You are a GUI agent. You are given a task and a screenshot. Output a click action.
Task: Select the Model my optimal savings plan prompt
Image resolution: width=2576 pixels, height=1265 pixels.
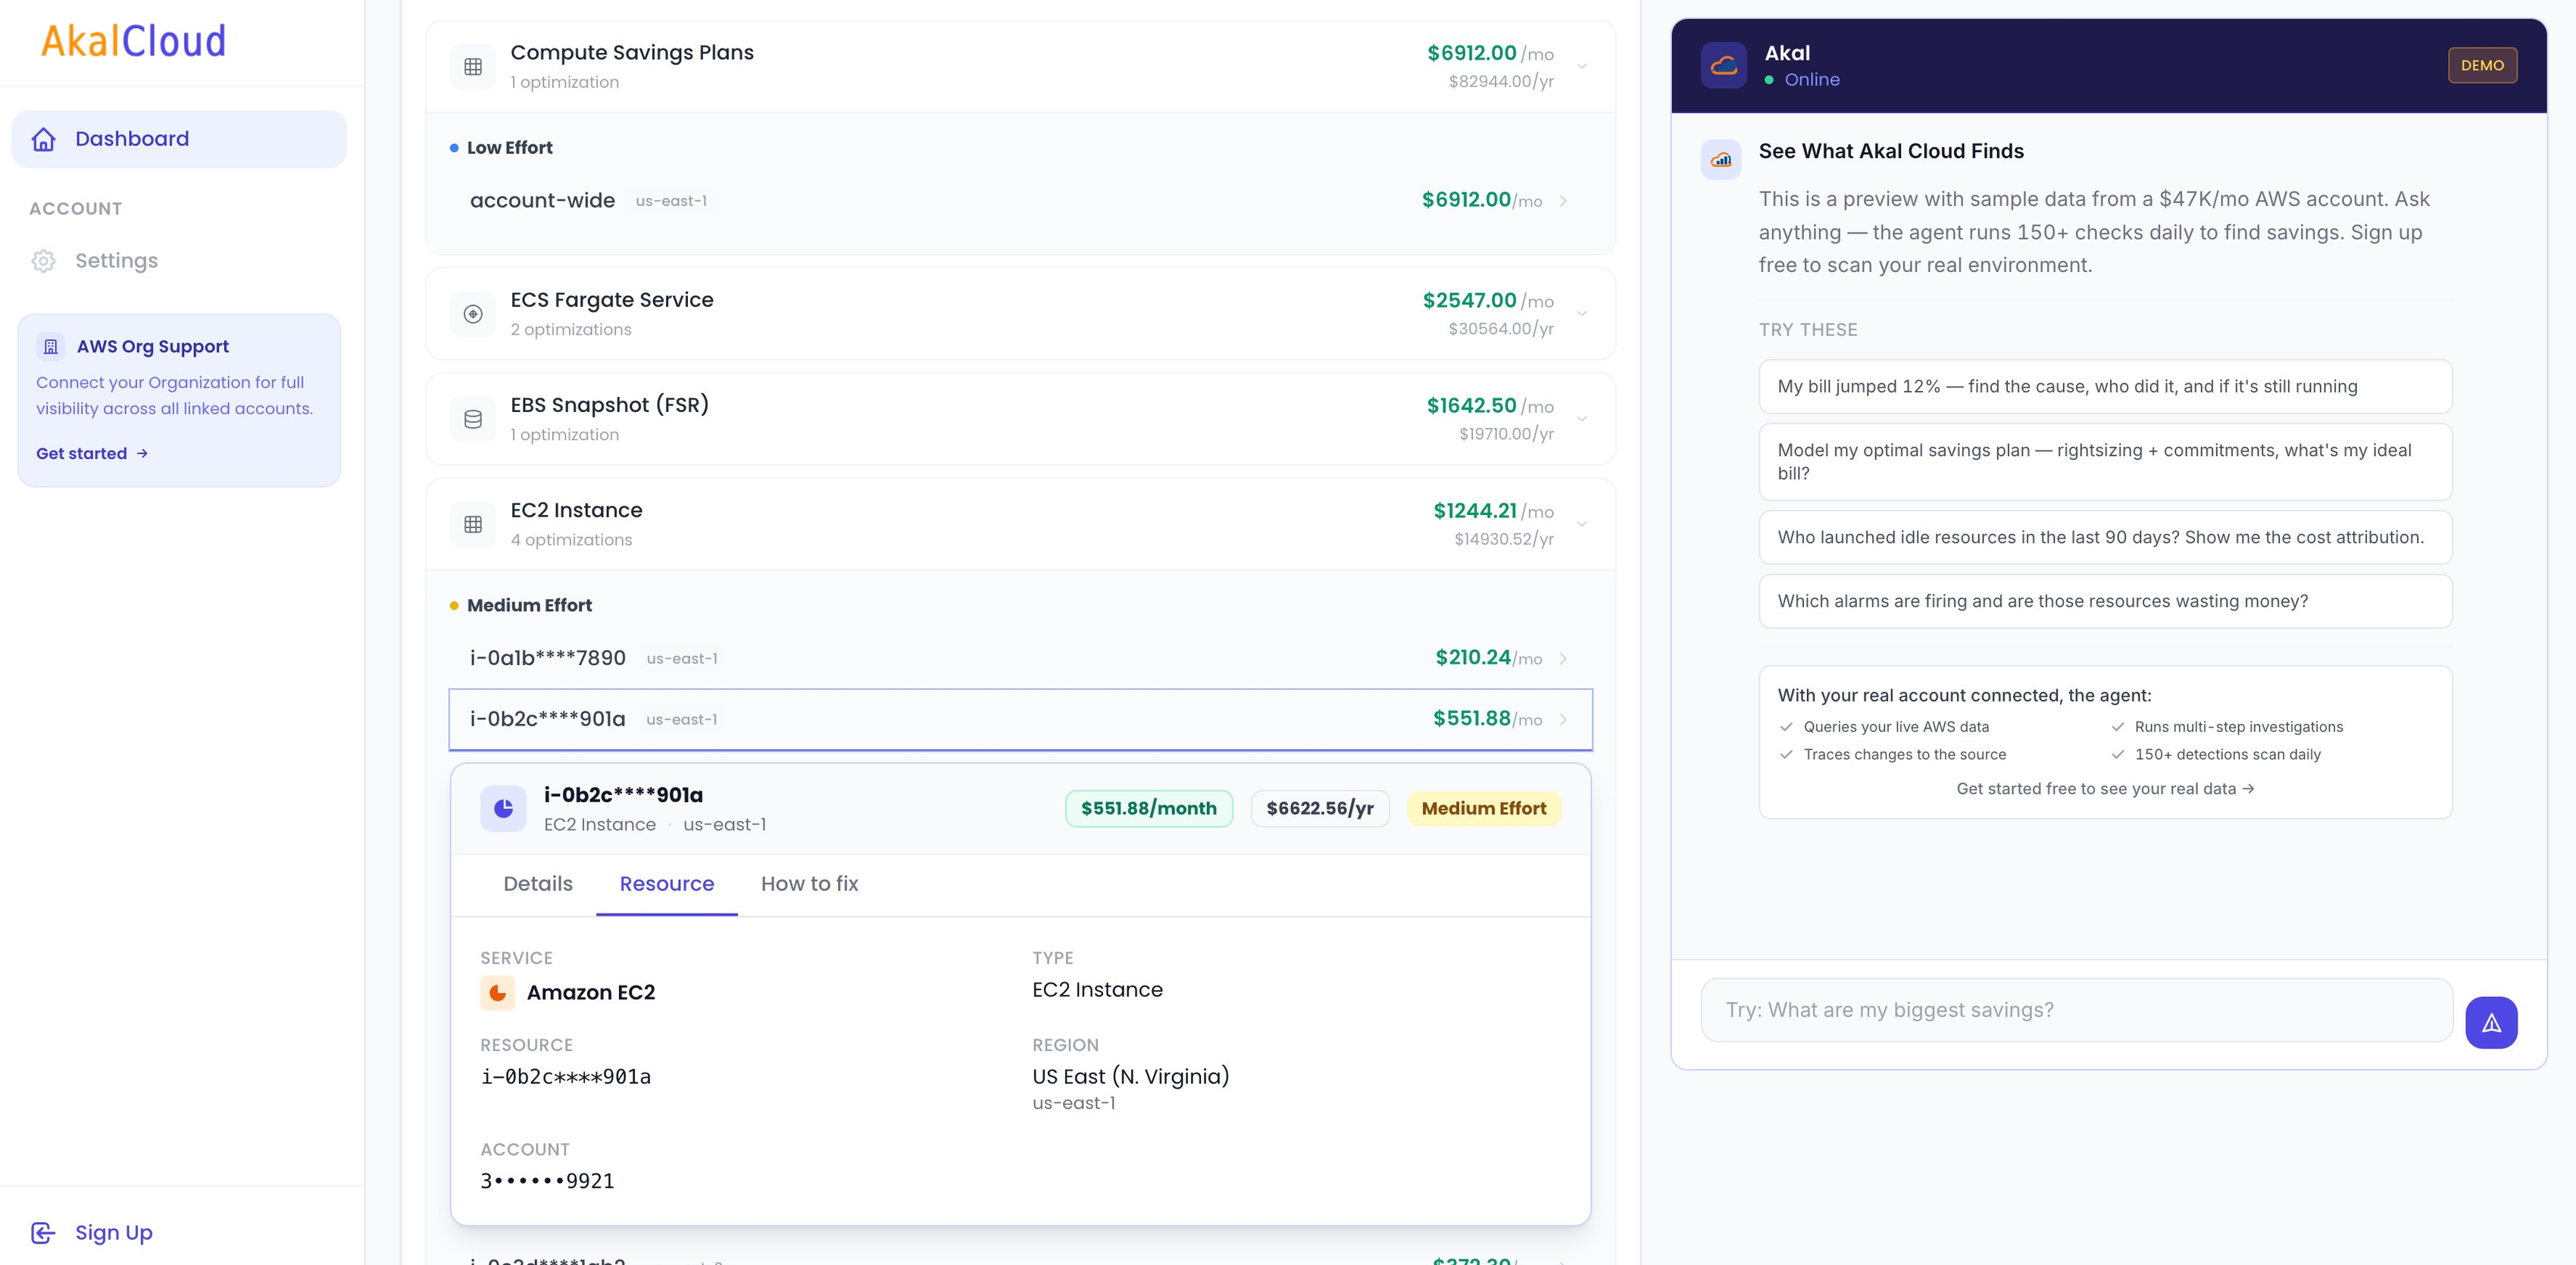[2105, 462]
